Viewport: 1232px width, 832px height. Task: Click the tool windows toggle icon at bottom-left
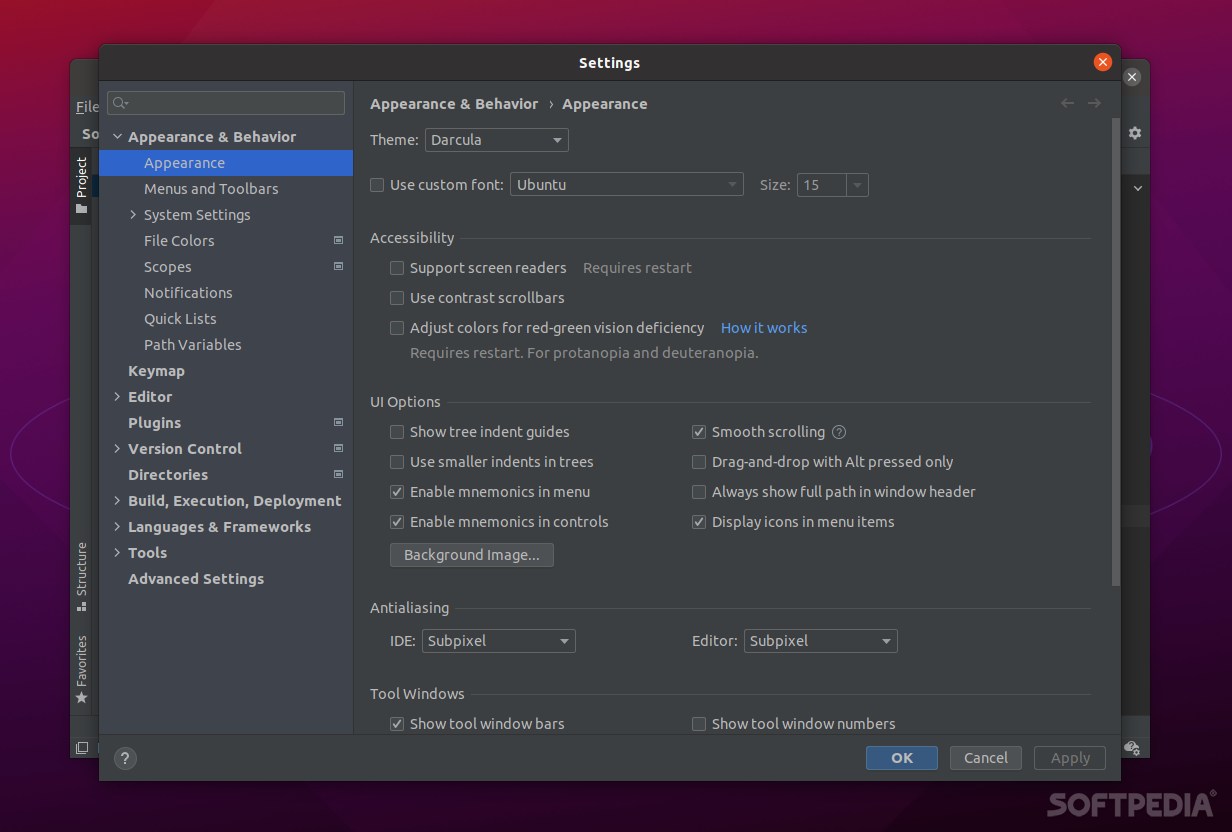82,747
